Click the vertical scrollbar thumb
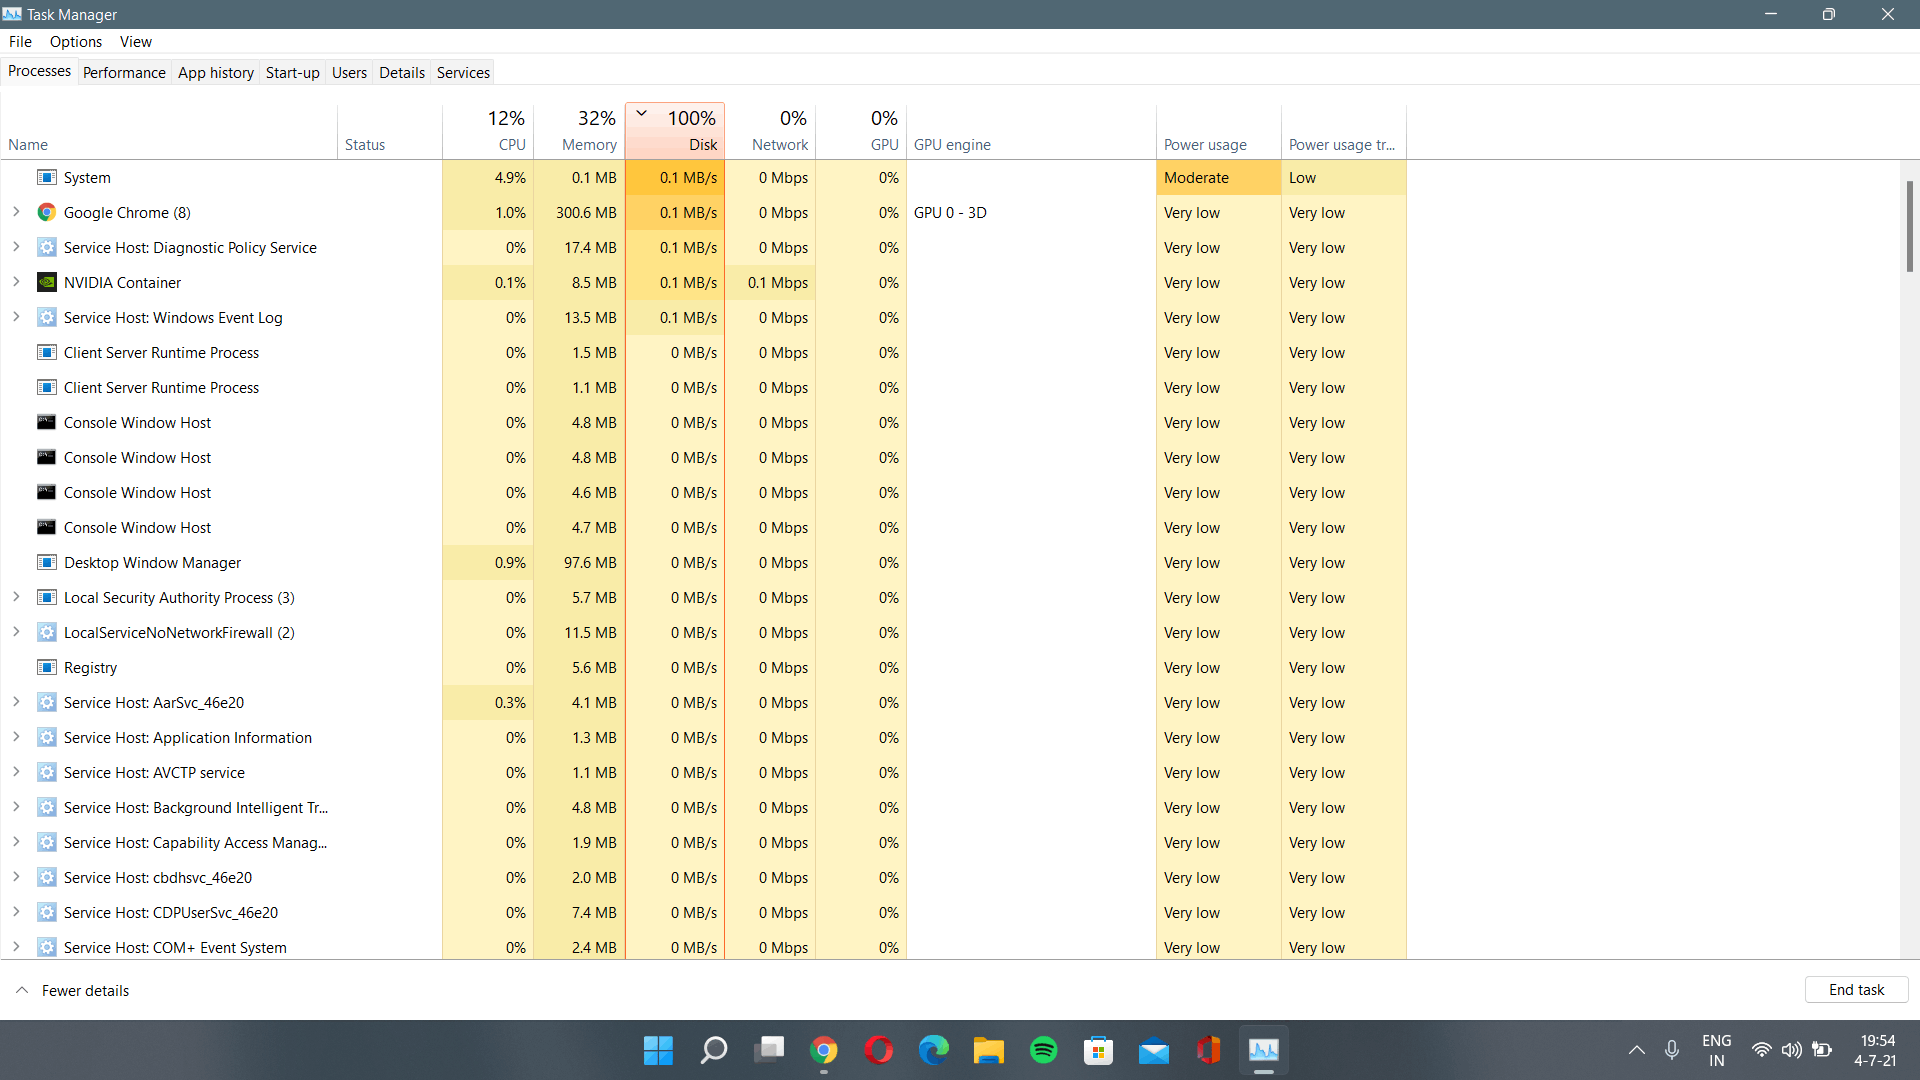Viewport: 1920px width, 1080px height. (x=1909, y=226)
